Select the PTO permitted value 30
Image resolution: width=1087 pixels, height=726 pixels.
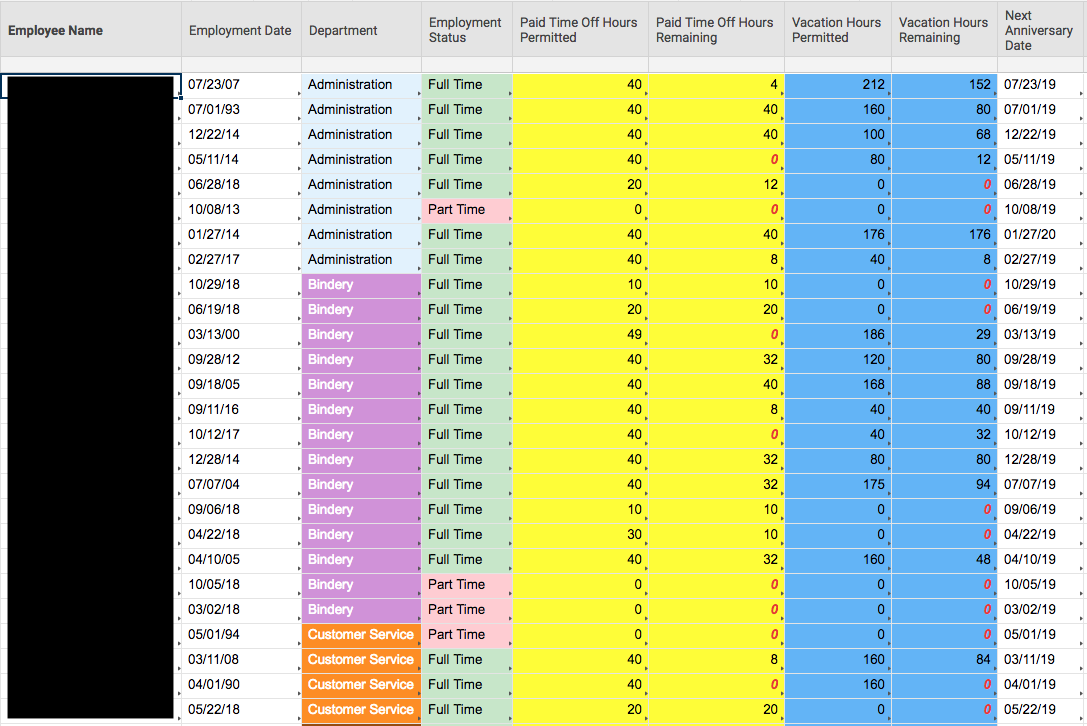pyautogui.click(x=580, y=534)
